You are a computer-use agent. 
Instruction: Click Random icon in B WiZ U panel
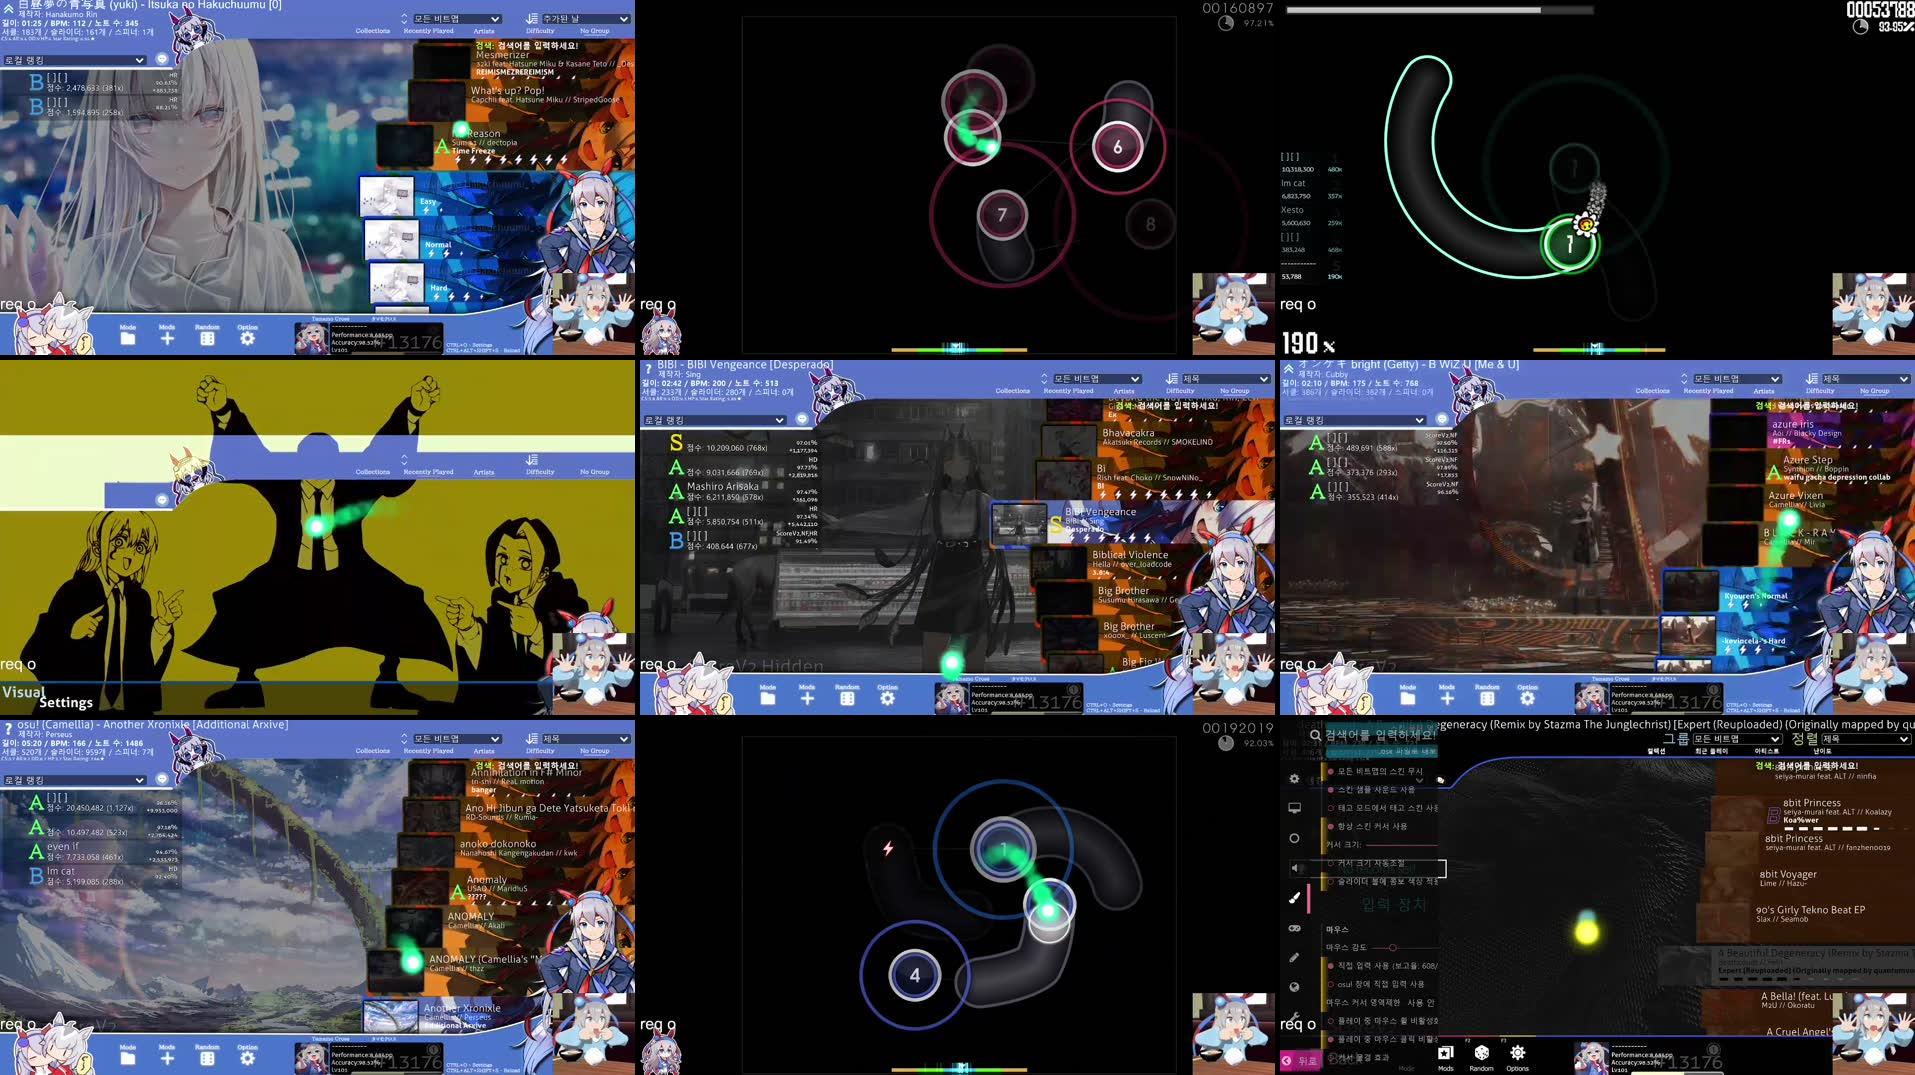pyautogui.click(x=1487, y=698)
